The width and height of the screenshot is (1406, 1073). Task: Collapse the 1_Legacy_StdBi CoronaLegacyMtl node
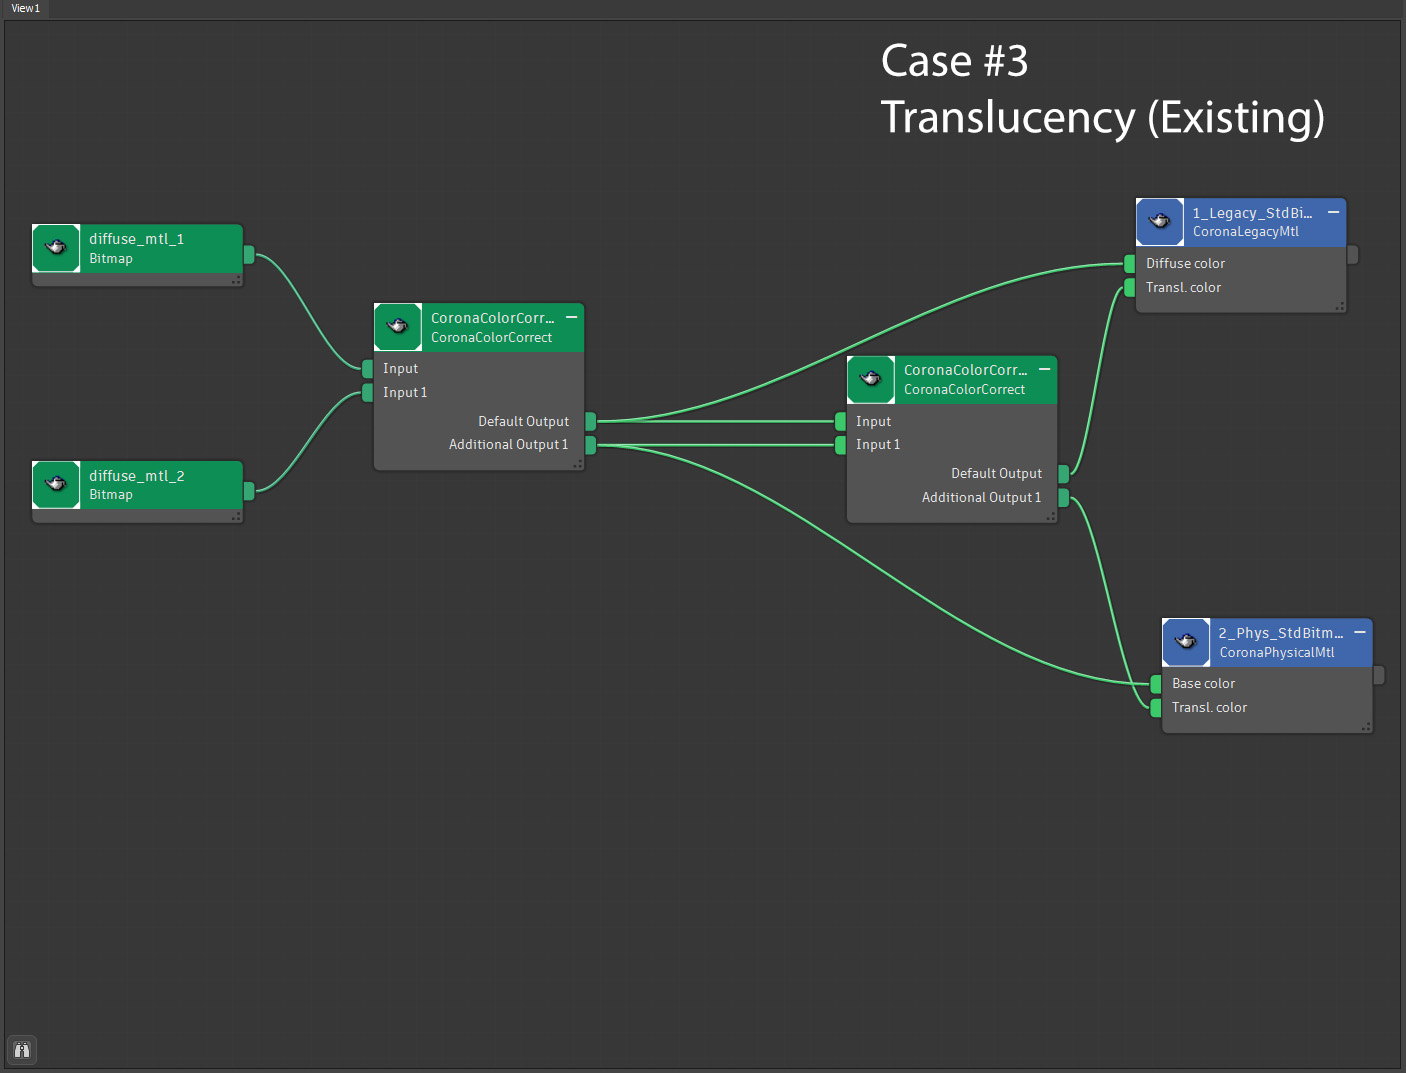(1333, 213)
